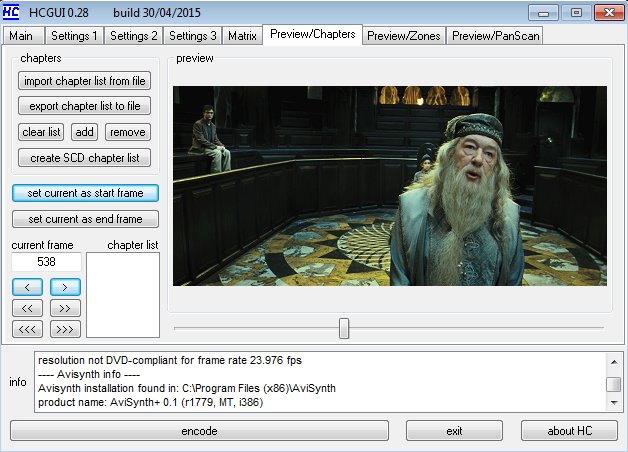Minimize the HCGUI window
Image resolution: width=628 pixels, height=452 pixels.
pos(543,13)
